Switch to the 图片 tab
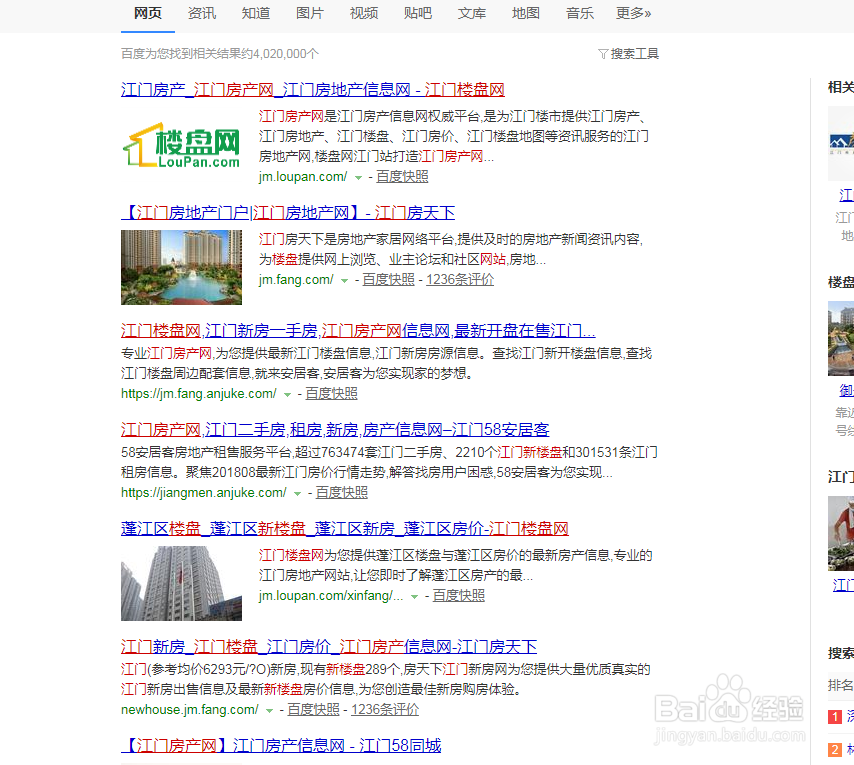The image size is (854, 765). [309, 13]
